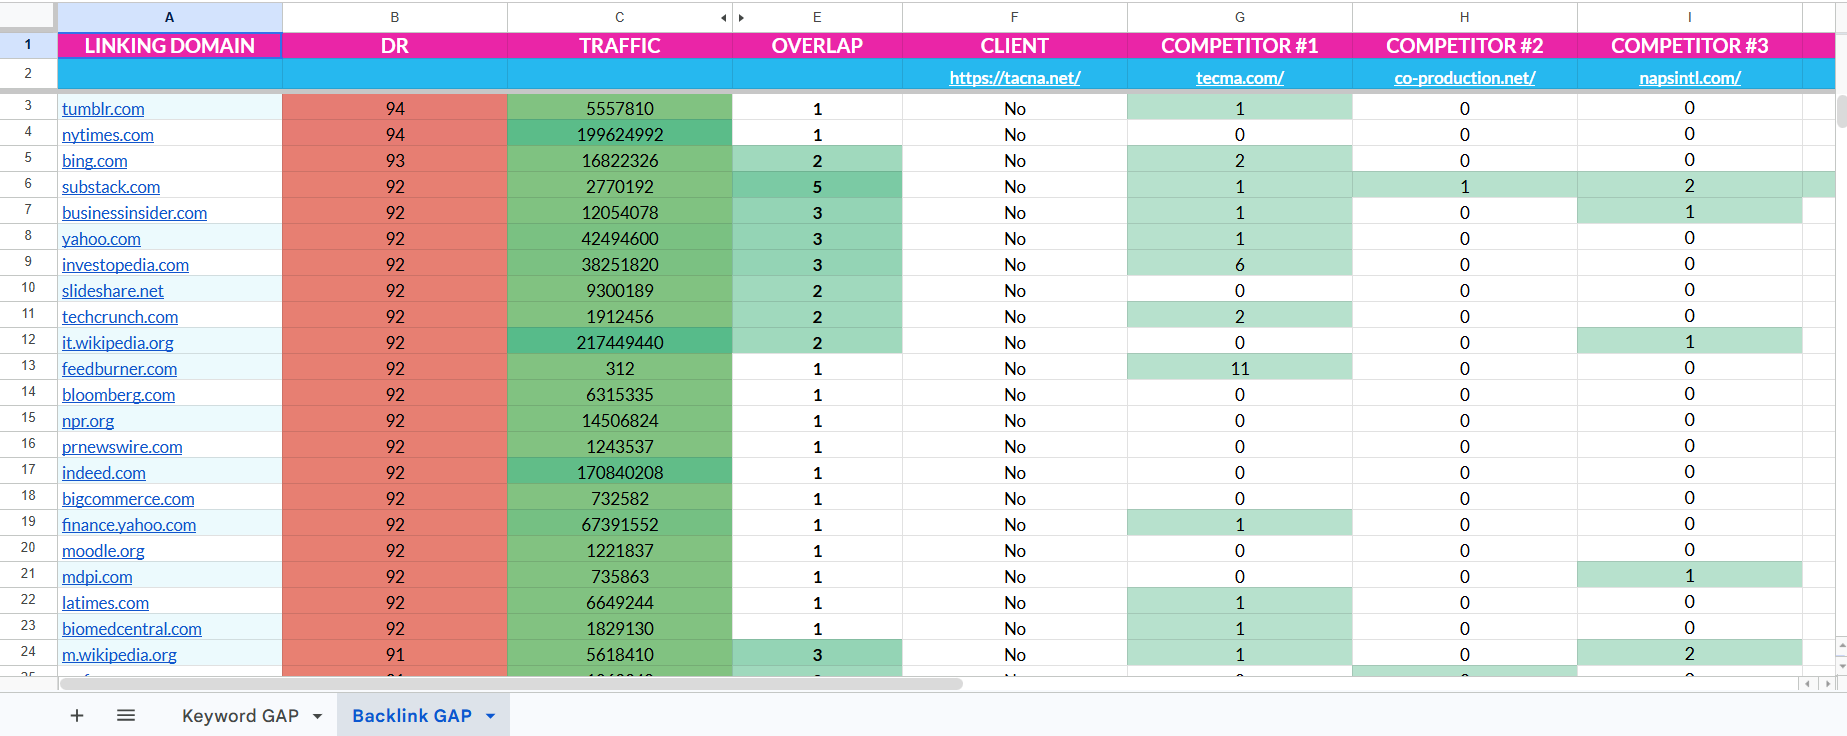Click the select-all corner box
Image resolution: width=1847 pixels, height=736 pixels.
tap(28, 17)
